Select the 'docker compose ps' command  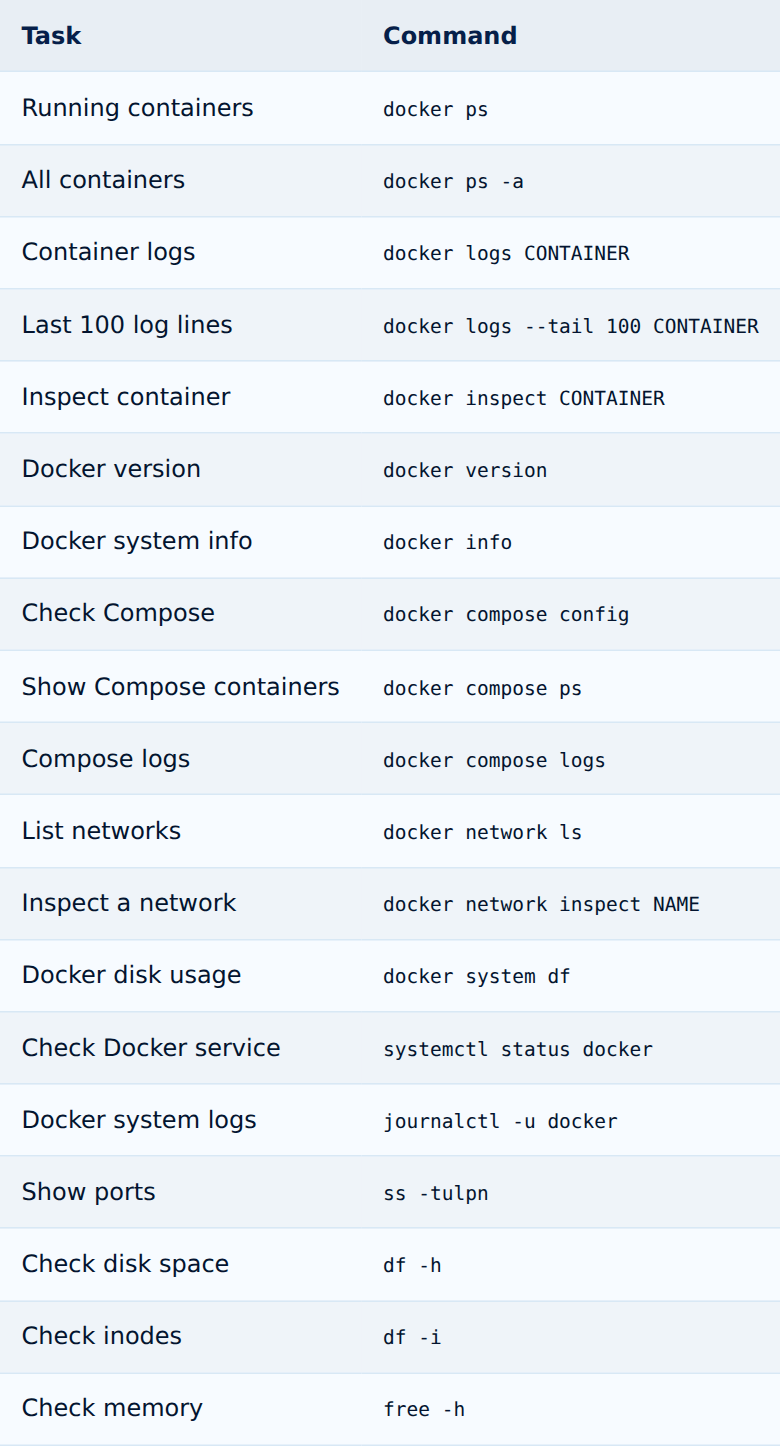click(x=482, y=688)
